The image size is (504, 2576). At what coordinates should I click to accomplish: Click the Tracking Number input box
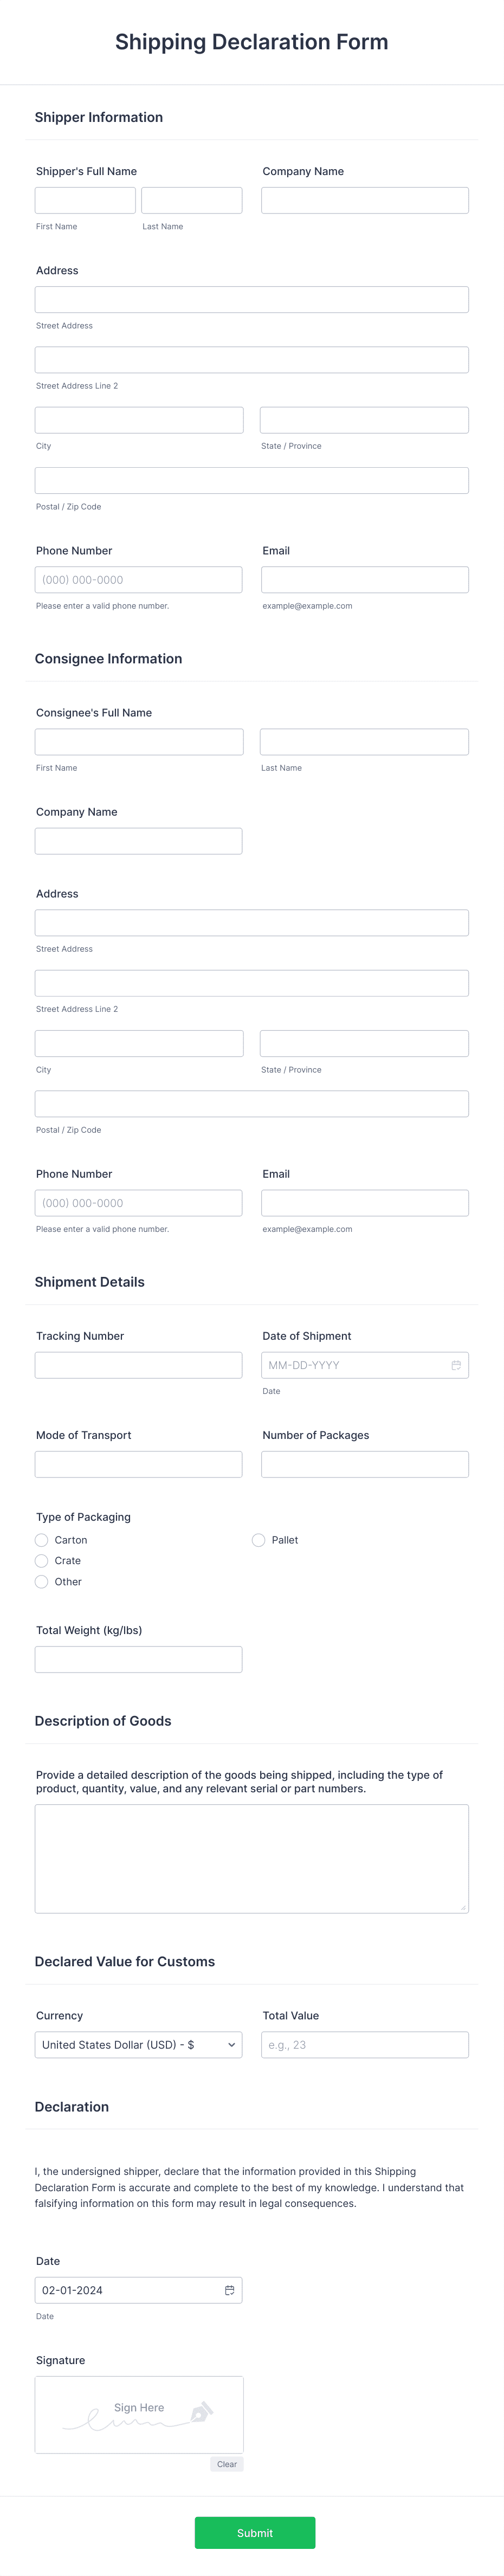click(138, 1364)
